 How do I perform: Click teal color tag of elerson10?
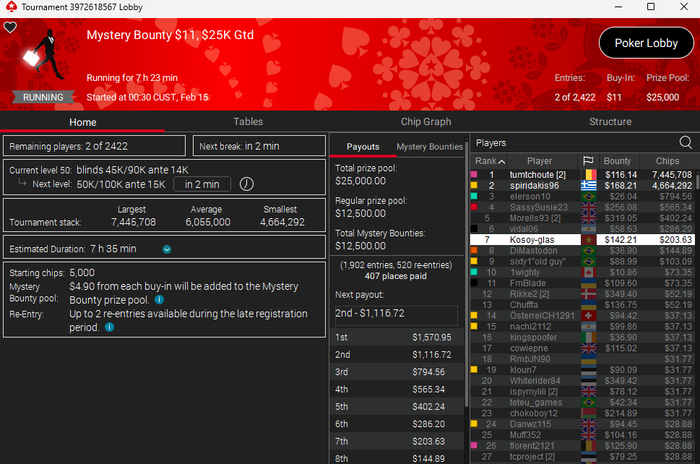click(x=474, y=196)
